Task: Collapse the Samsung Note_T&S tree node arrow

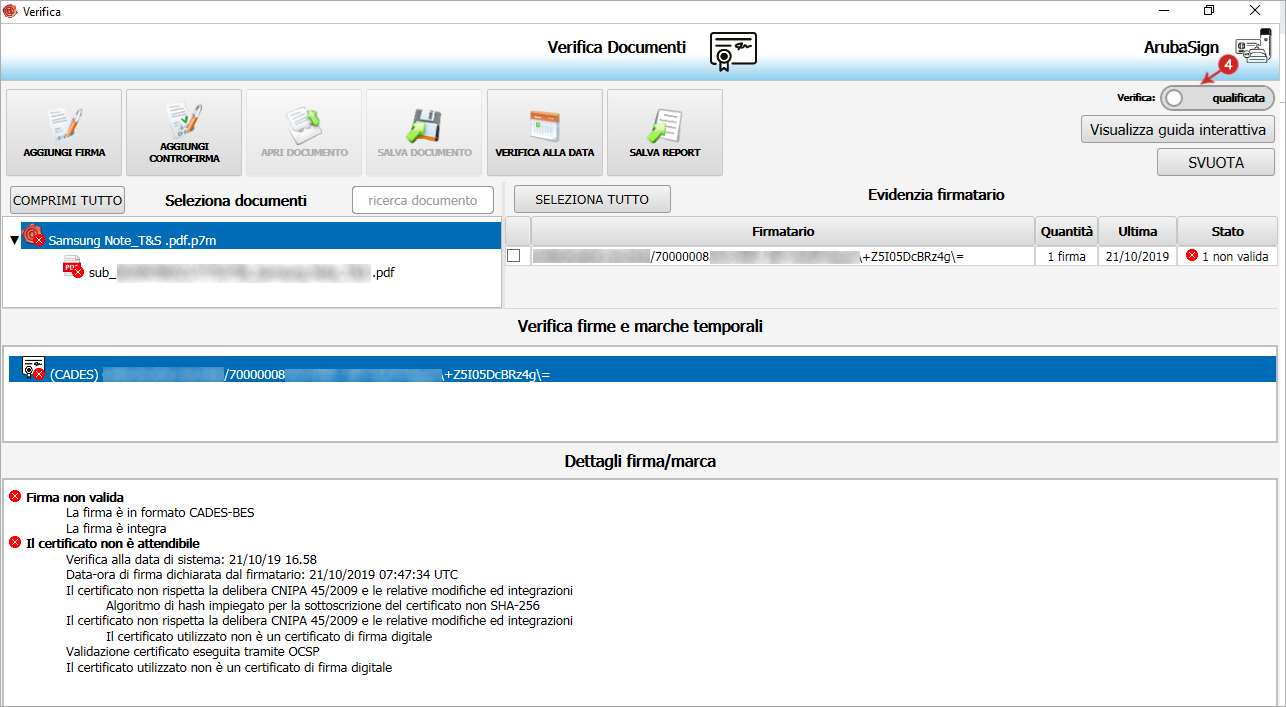Action: (14, 240)
